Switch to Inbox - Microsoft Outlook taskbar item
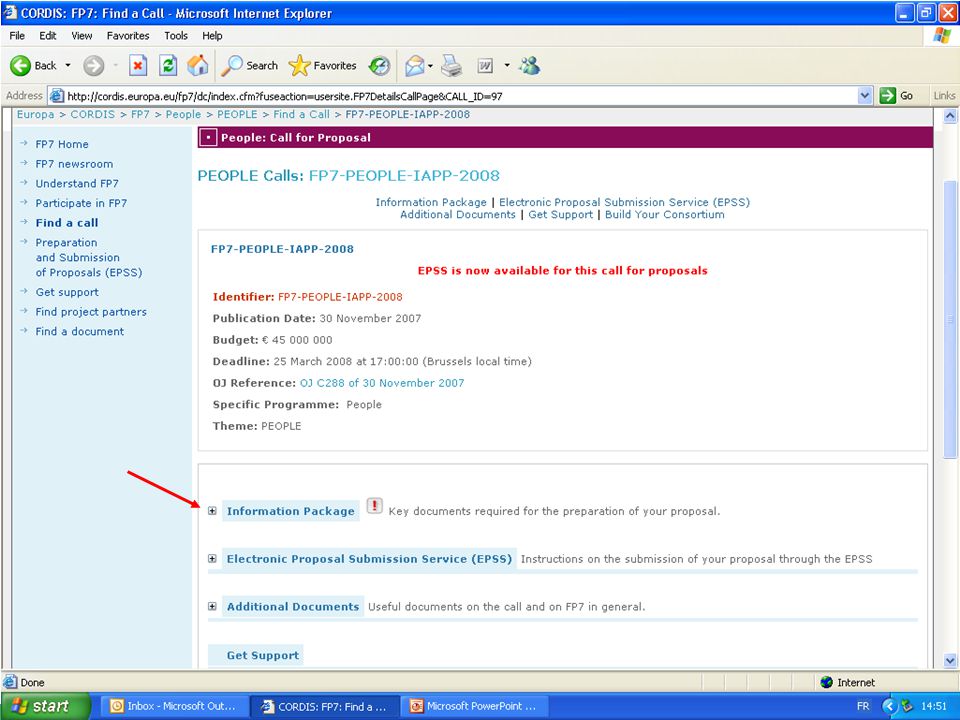Viewport: 960px width, 720px height. [173, 706]
